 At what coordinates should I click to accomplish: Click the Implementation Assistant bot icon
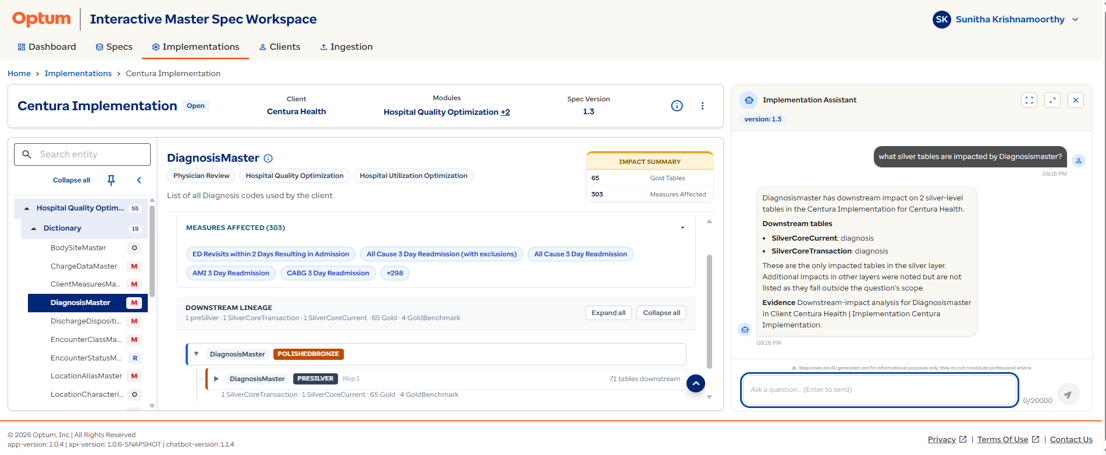tap(749, 100)
